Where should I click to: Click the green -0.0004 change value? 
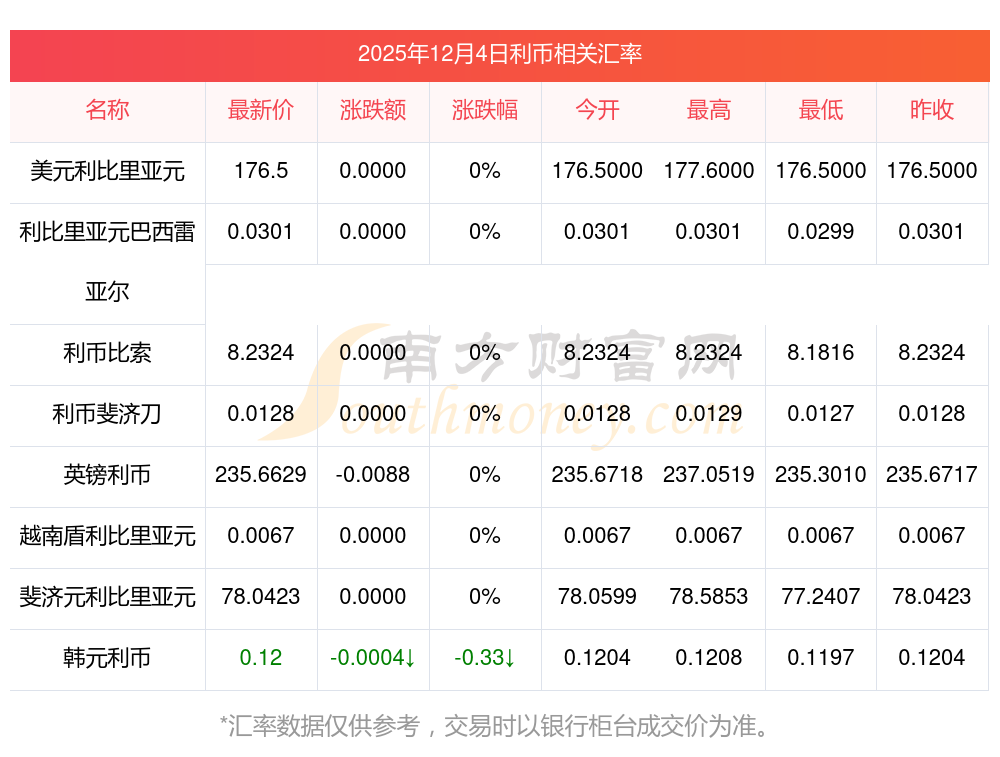pyautogui.click(x=373, y=658)
